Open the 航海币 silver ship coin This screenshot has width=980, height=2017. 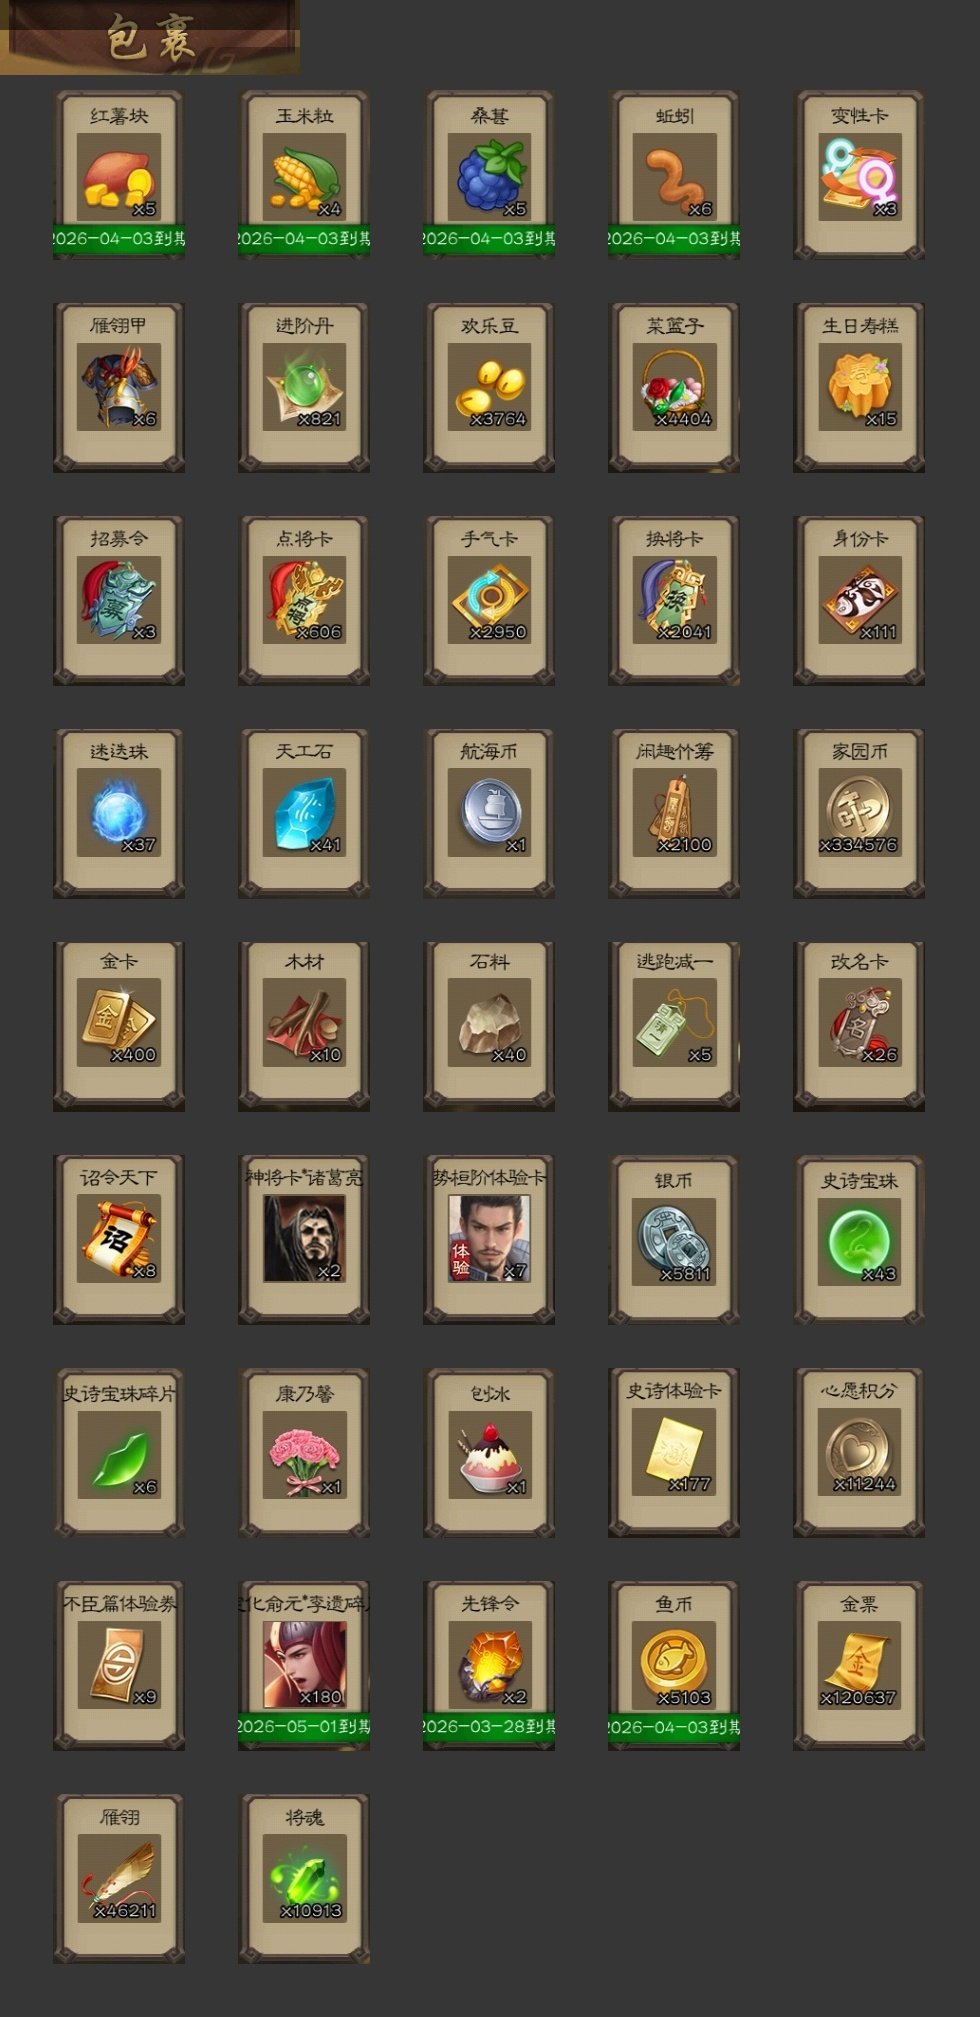point(489,814)
